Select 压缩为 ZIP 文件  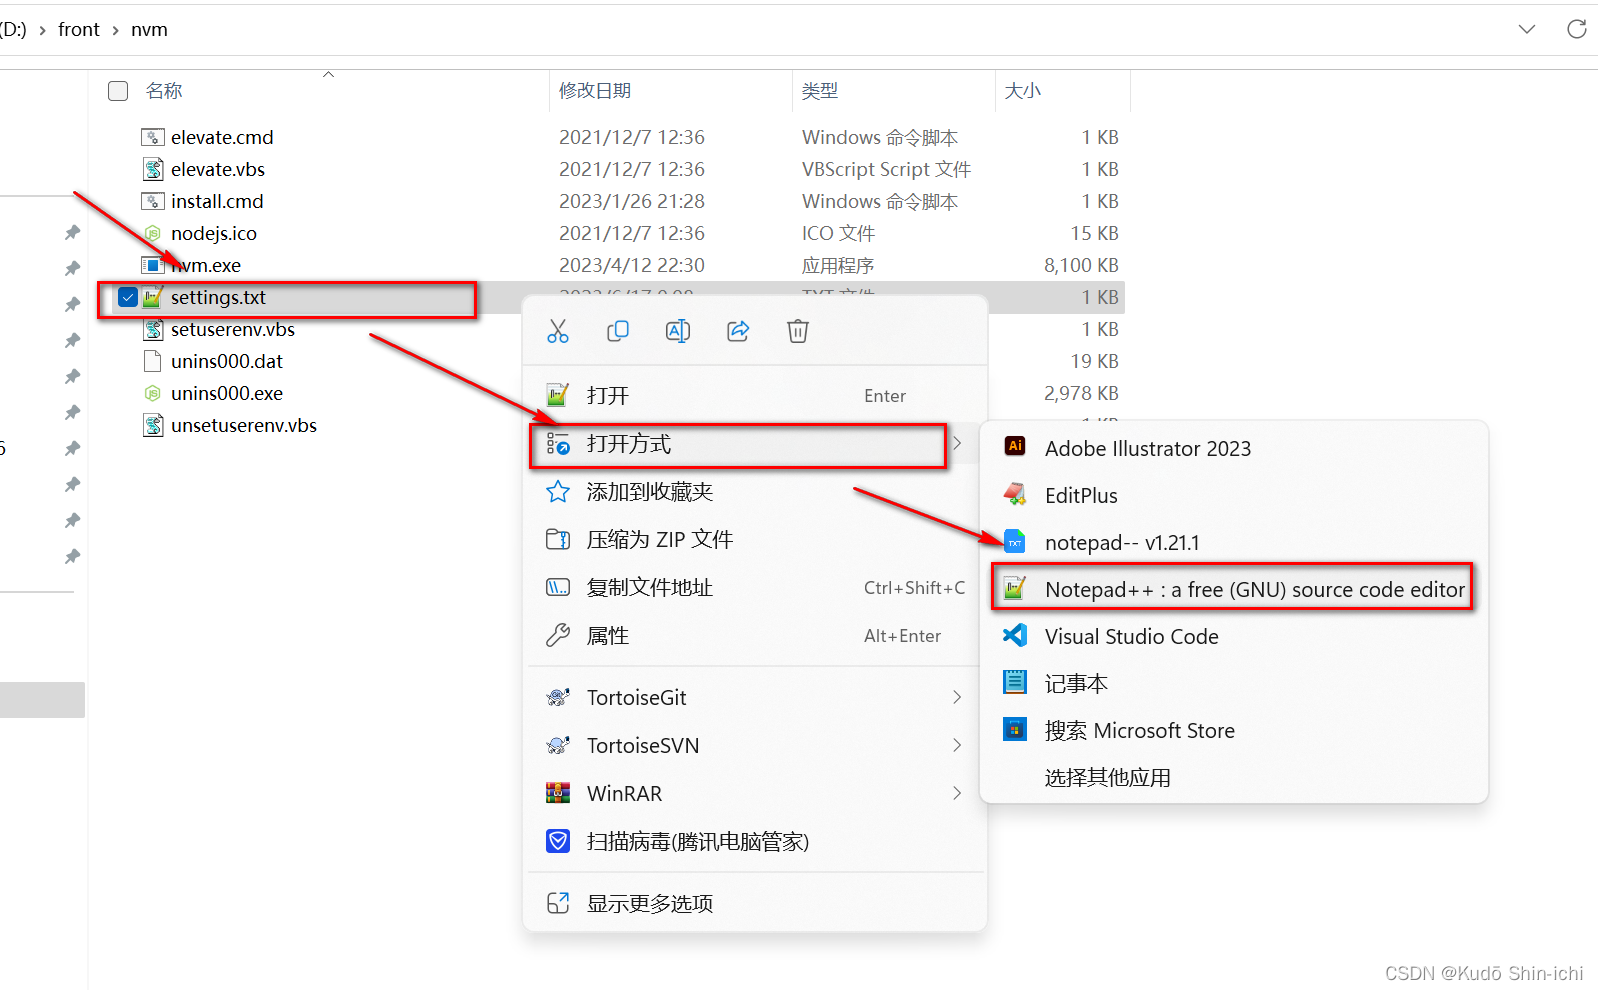(x=755, y=539)
